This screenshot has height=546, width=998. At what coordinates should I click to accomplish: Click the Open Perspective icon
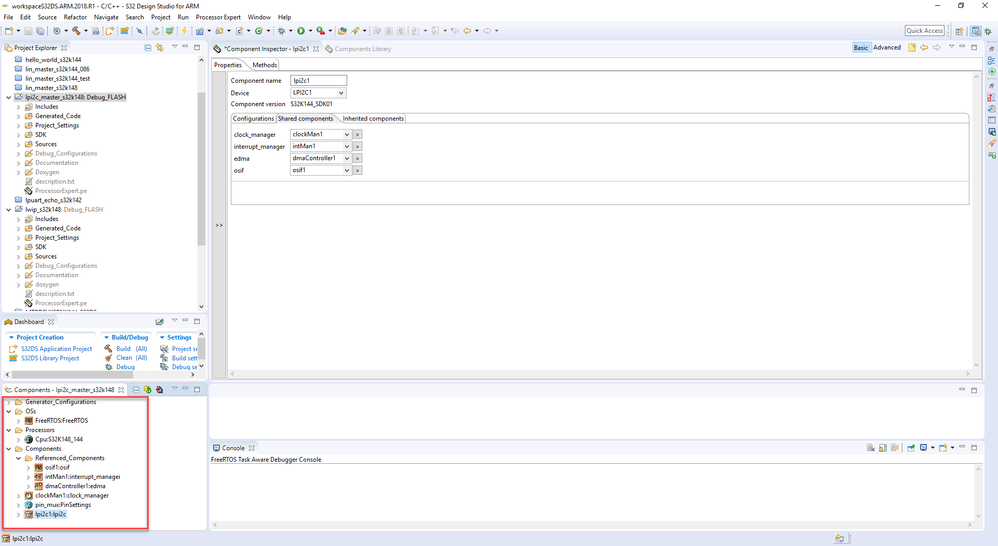(959, 31)
